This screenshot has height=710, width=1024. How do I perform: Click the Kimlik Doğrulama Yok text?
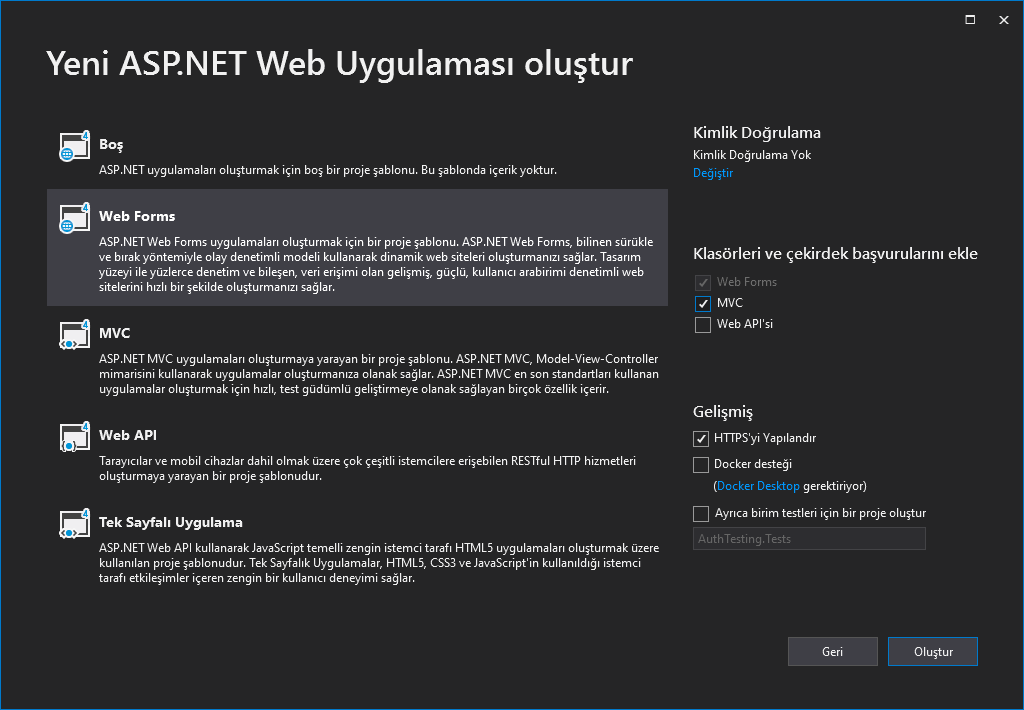(x=752, y=155)
